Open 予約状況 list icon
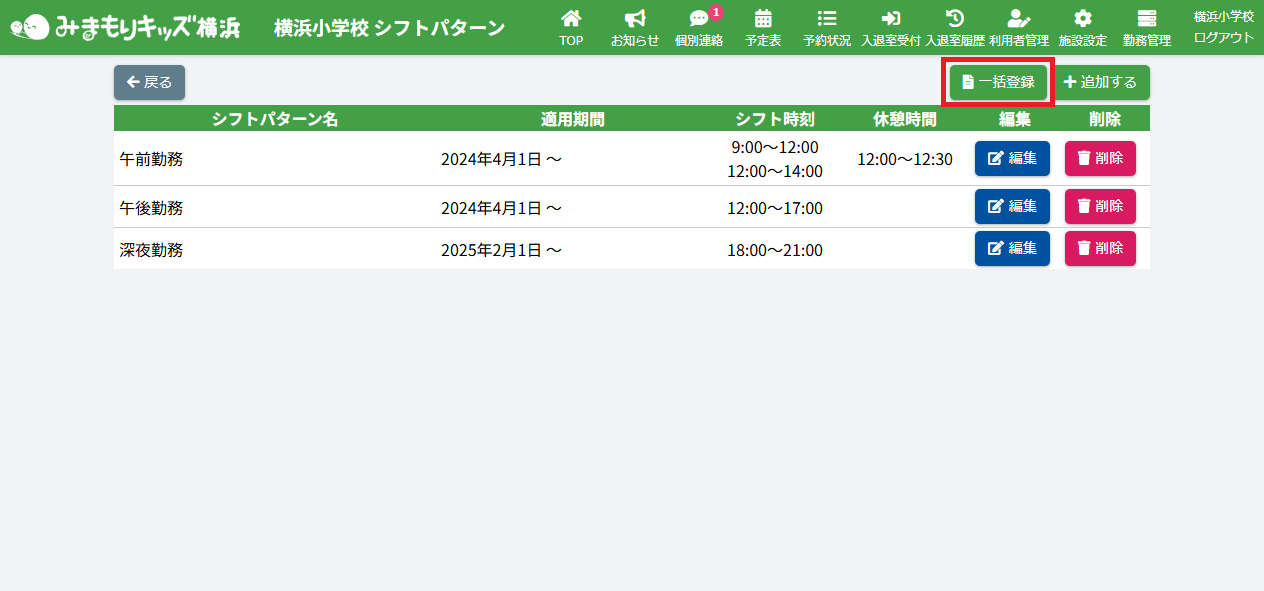Image resolution: width=1264 pixels, height=591 pixels. (x=827, y=28)
